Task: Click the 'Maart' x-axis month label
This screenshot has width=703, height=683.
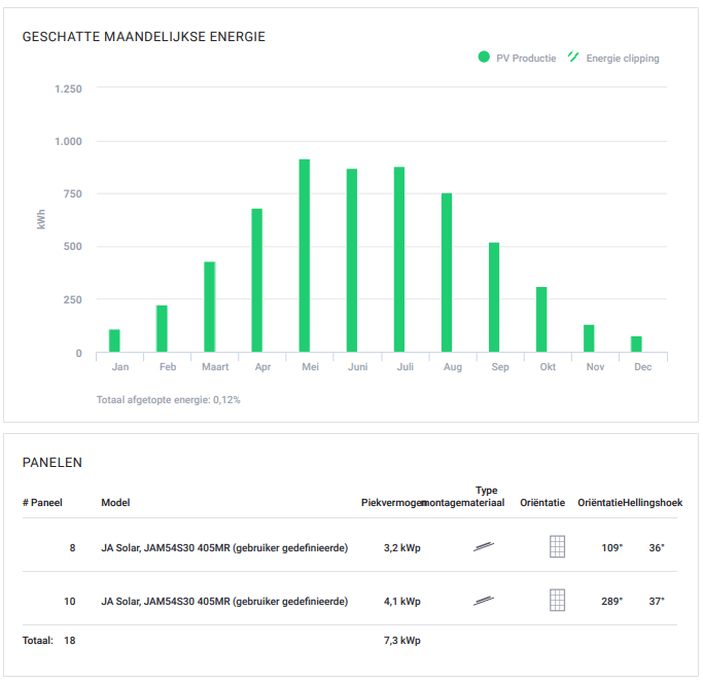Action: tap(215, 367)
